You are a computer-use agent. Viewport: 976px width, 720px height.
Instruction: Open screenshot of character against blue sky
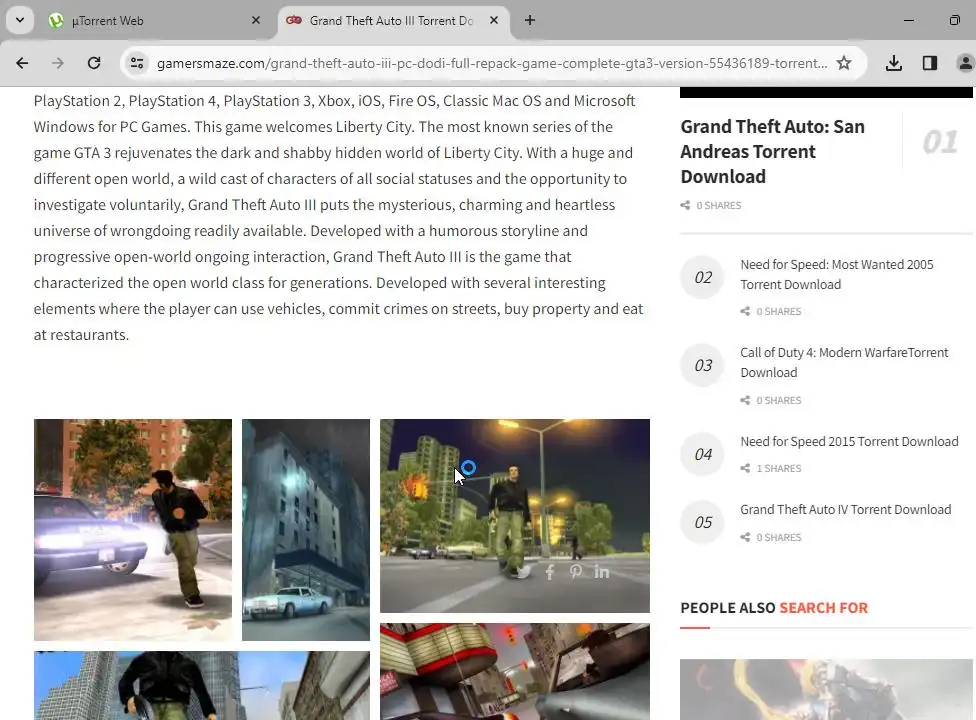(x=202, y=685)
